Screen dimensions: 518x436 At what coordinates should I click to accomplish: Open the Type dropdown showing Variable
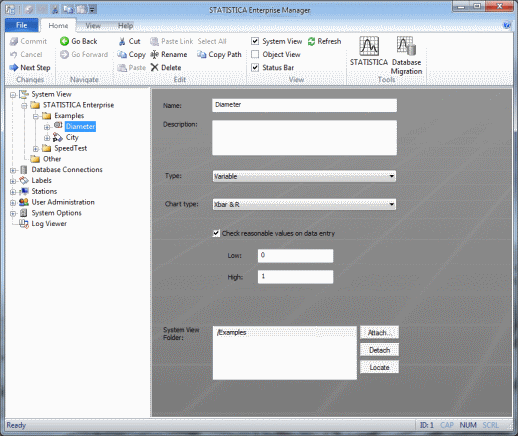tap(304, 176)
